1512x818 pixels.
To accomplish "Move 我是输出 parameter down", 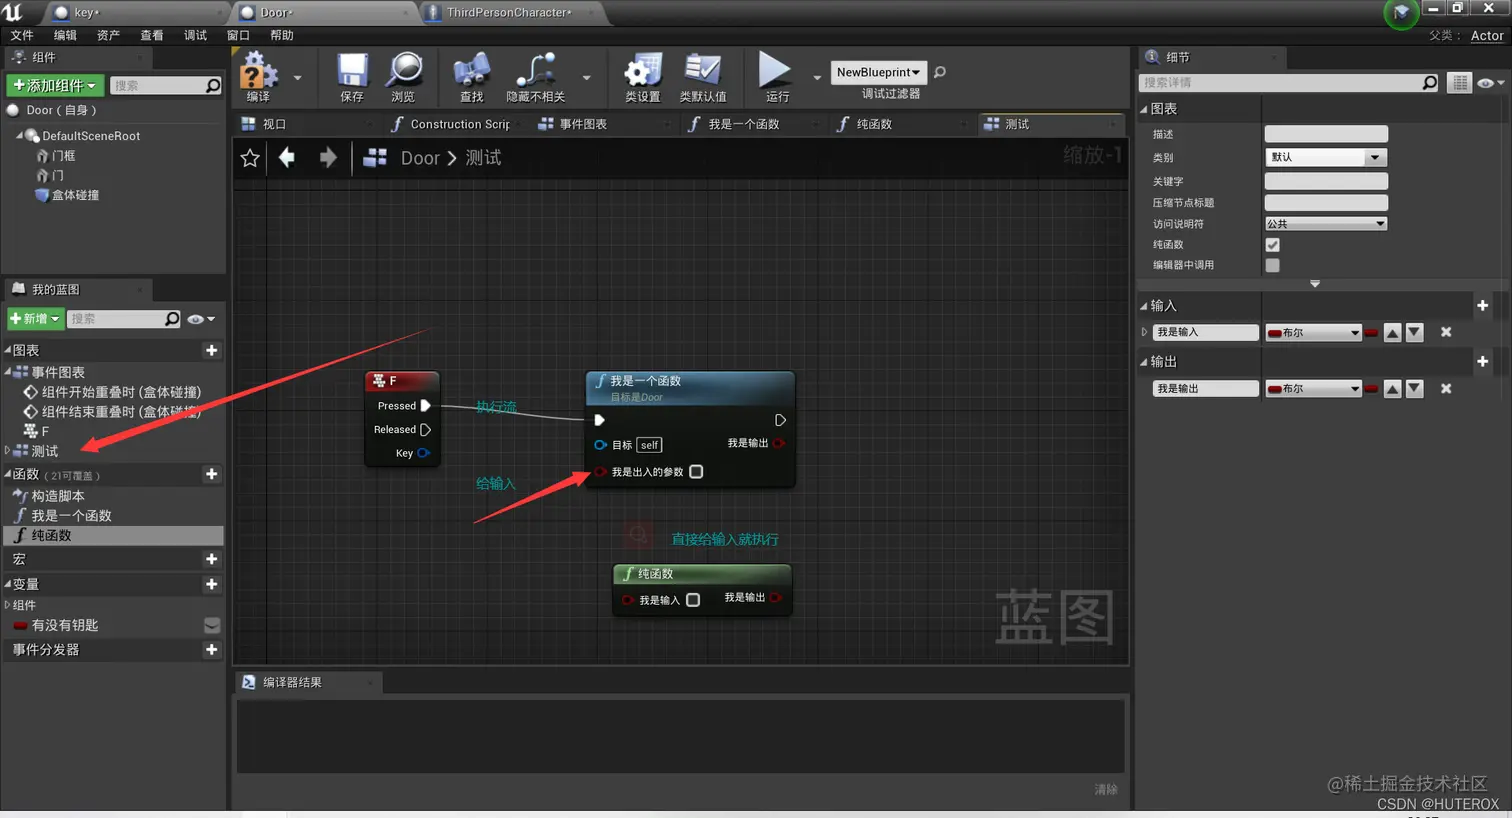I will pos(1414,389).
